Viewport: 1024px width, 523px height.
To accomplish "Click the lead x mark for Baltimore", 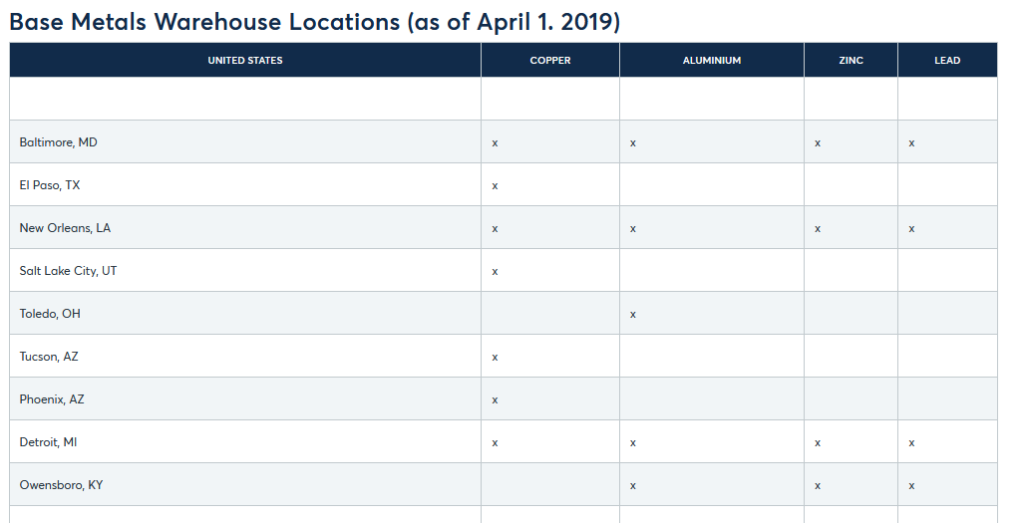I will 912,143.
